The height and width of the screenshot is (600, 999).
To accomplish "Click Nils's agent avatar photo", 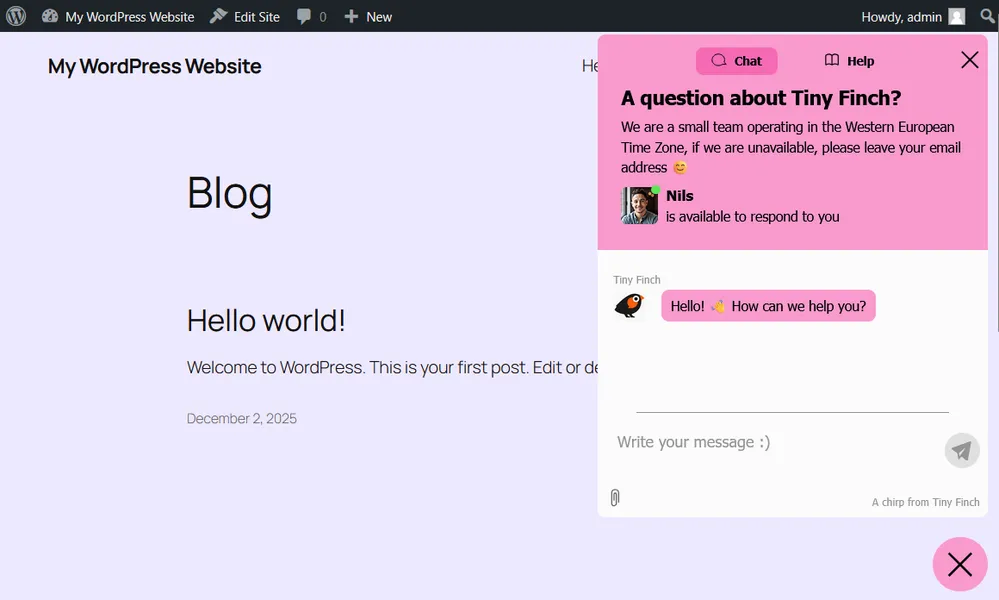I will tap(639, 206).
